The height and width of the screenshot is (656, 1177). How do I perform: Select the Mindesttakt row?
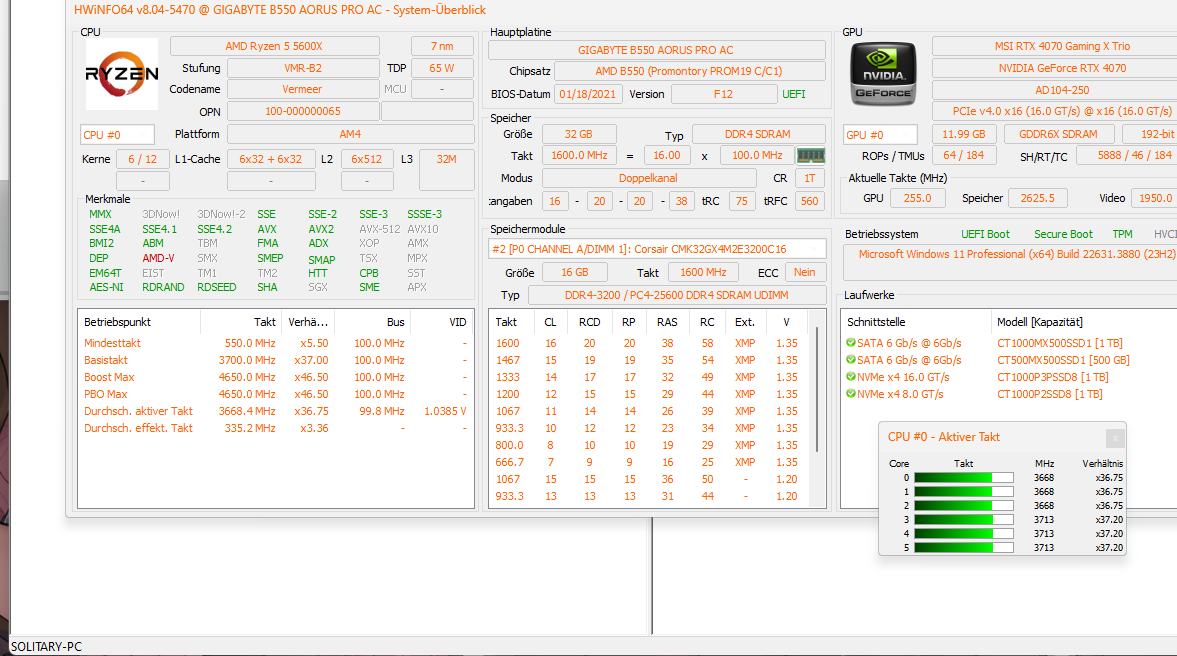(275, 343)
